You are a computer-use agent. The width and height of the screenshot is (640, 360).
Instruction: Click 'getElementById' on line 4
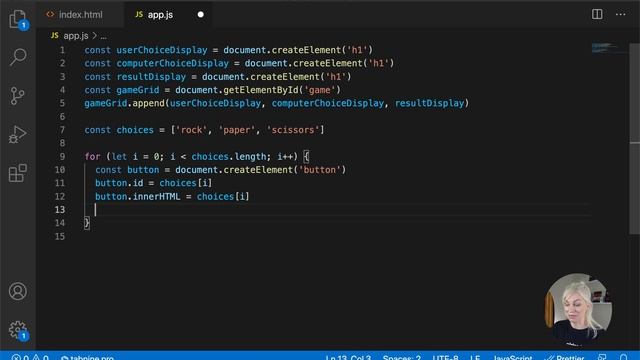[261, 90]
